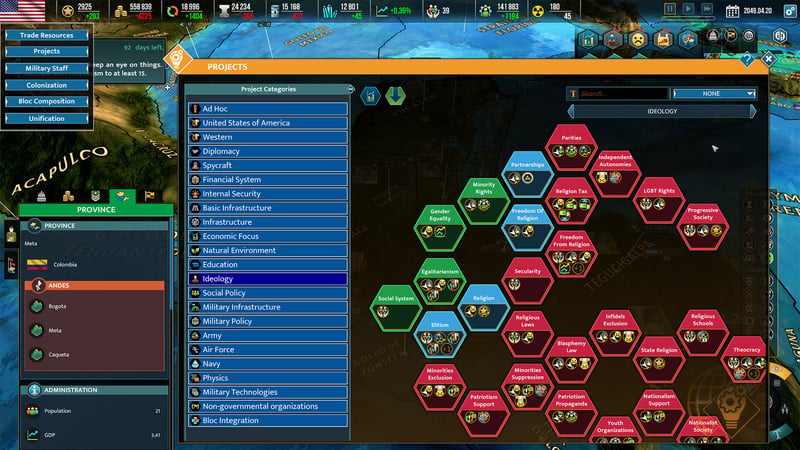Select the LGBT Rights project hexagon
Viewport: 800px width, 450px height.
pos(659,201)
